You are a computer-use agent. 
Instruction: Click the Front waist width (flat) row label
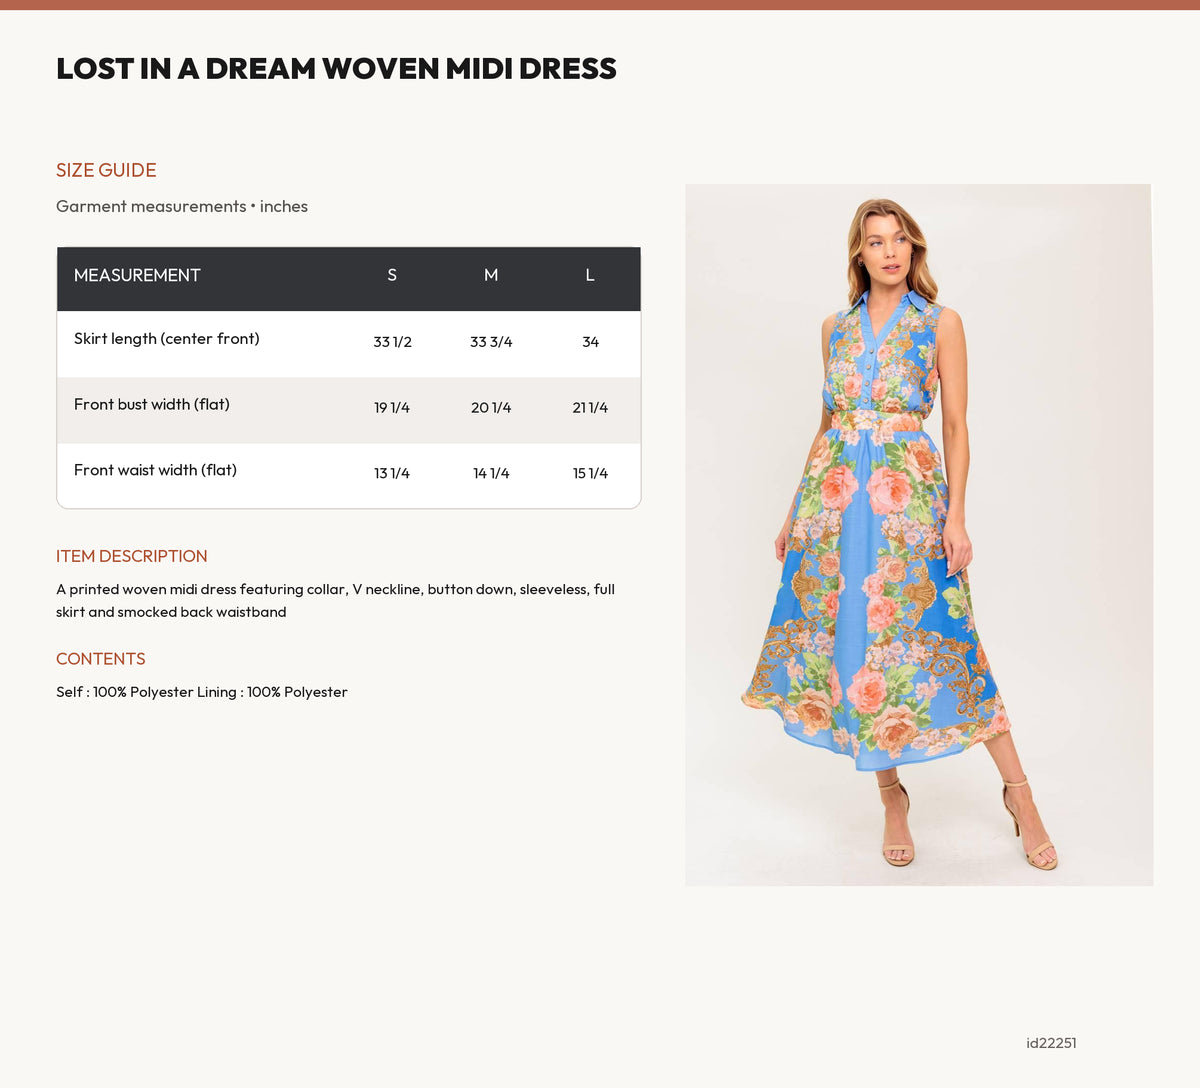coord(155,470)
